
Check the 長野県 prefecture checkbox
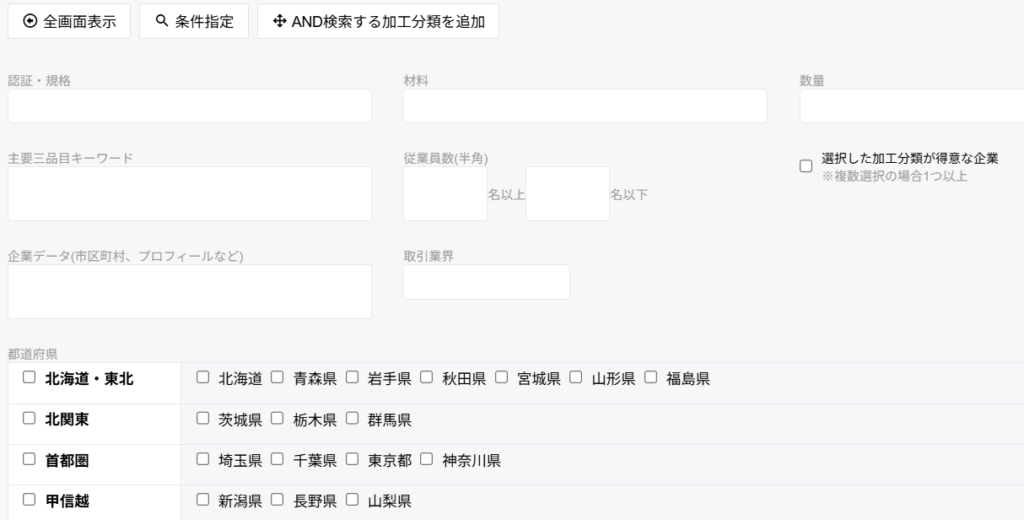278,499
